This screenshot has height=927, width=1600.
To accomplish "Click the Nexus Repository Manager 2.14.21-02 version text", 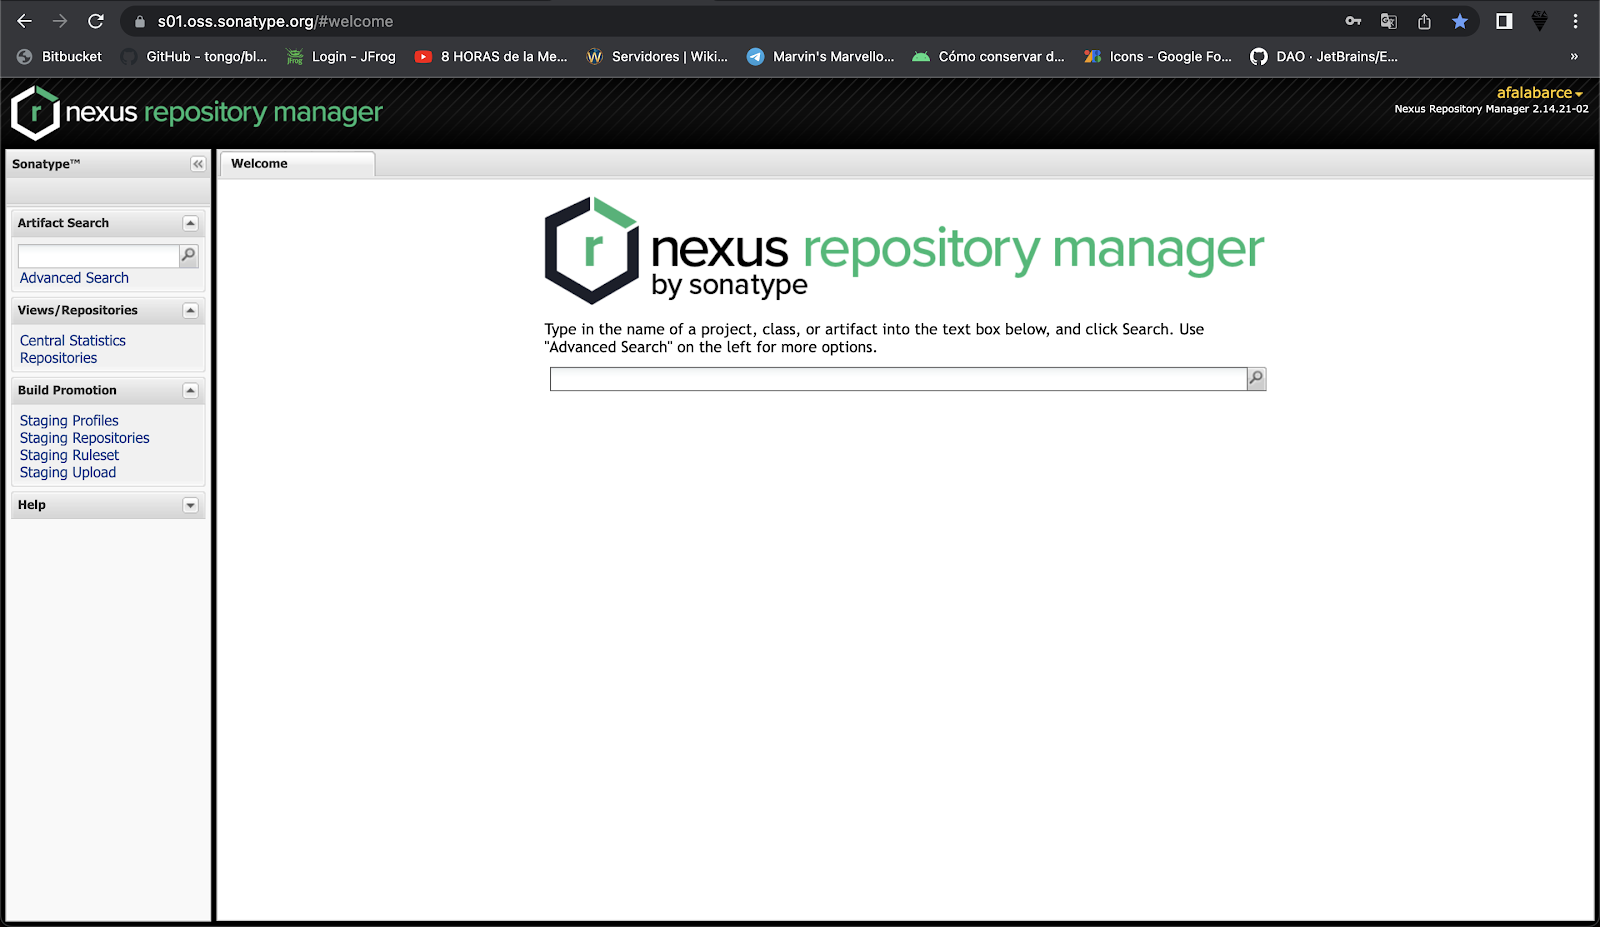I will click(x=1491, y=109).
